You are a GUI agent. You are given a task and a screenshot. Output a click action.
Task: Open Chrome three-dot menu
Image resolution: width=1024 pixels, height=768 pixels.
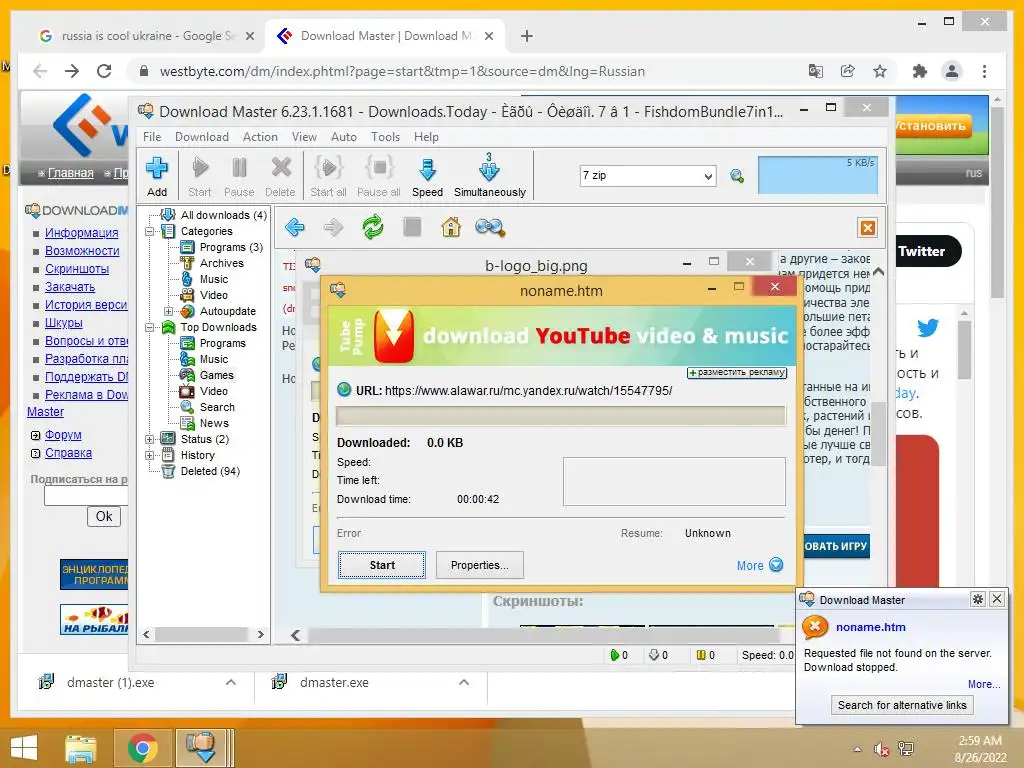click(985, 71)
